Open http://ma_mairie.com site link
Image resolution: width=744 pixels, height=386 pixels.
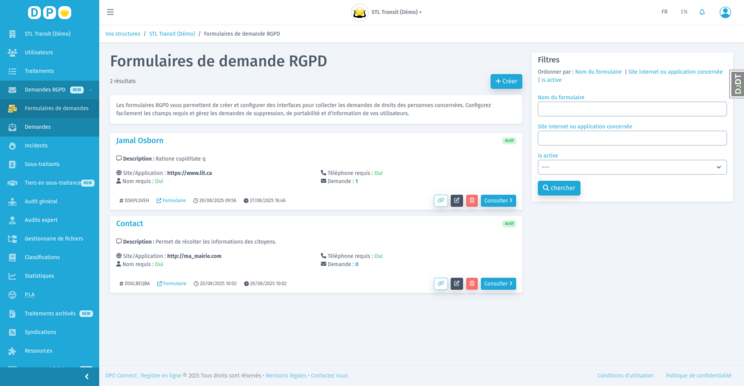(x=194, y=256)
